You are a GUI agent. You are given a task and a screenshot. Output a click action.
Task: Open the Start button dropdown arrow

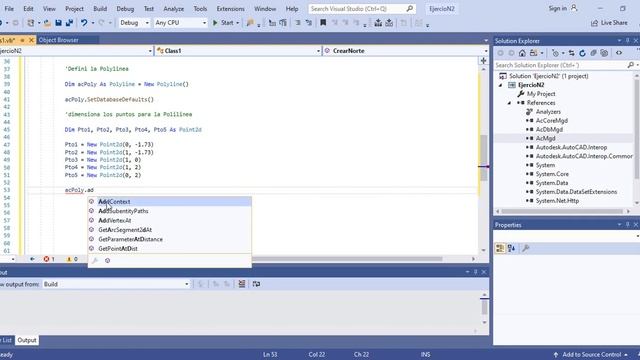(x=238, y=23)
